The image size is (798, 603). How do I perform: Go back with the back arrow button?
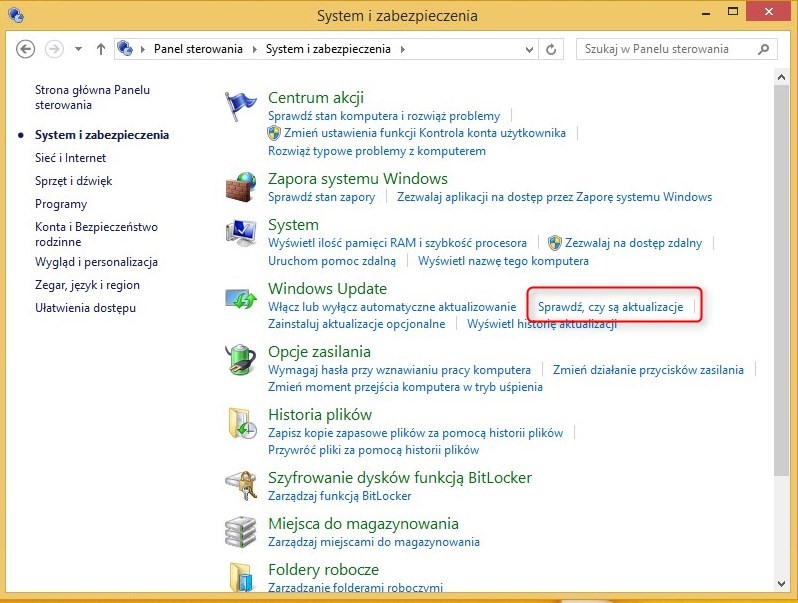pos(26,49)
